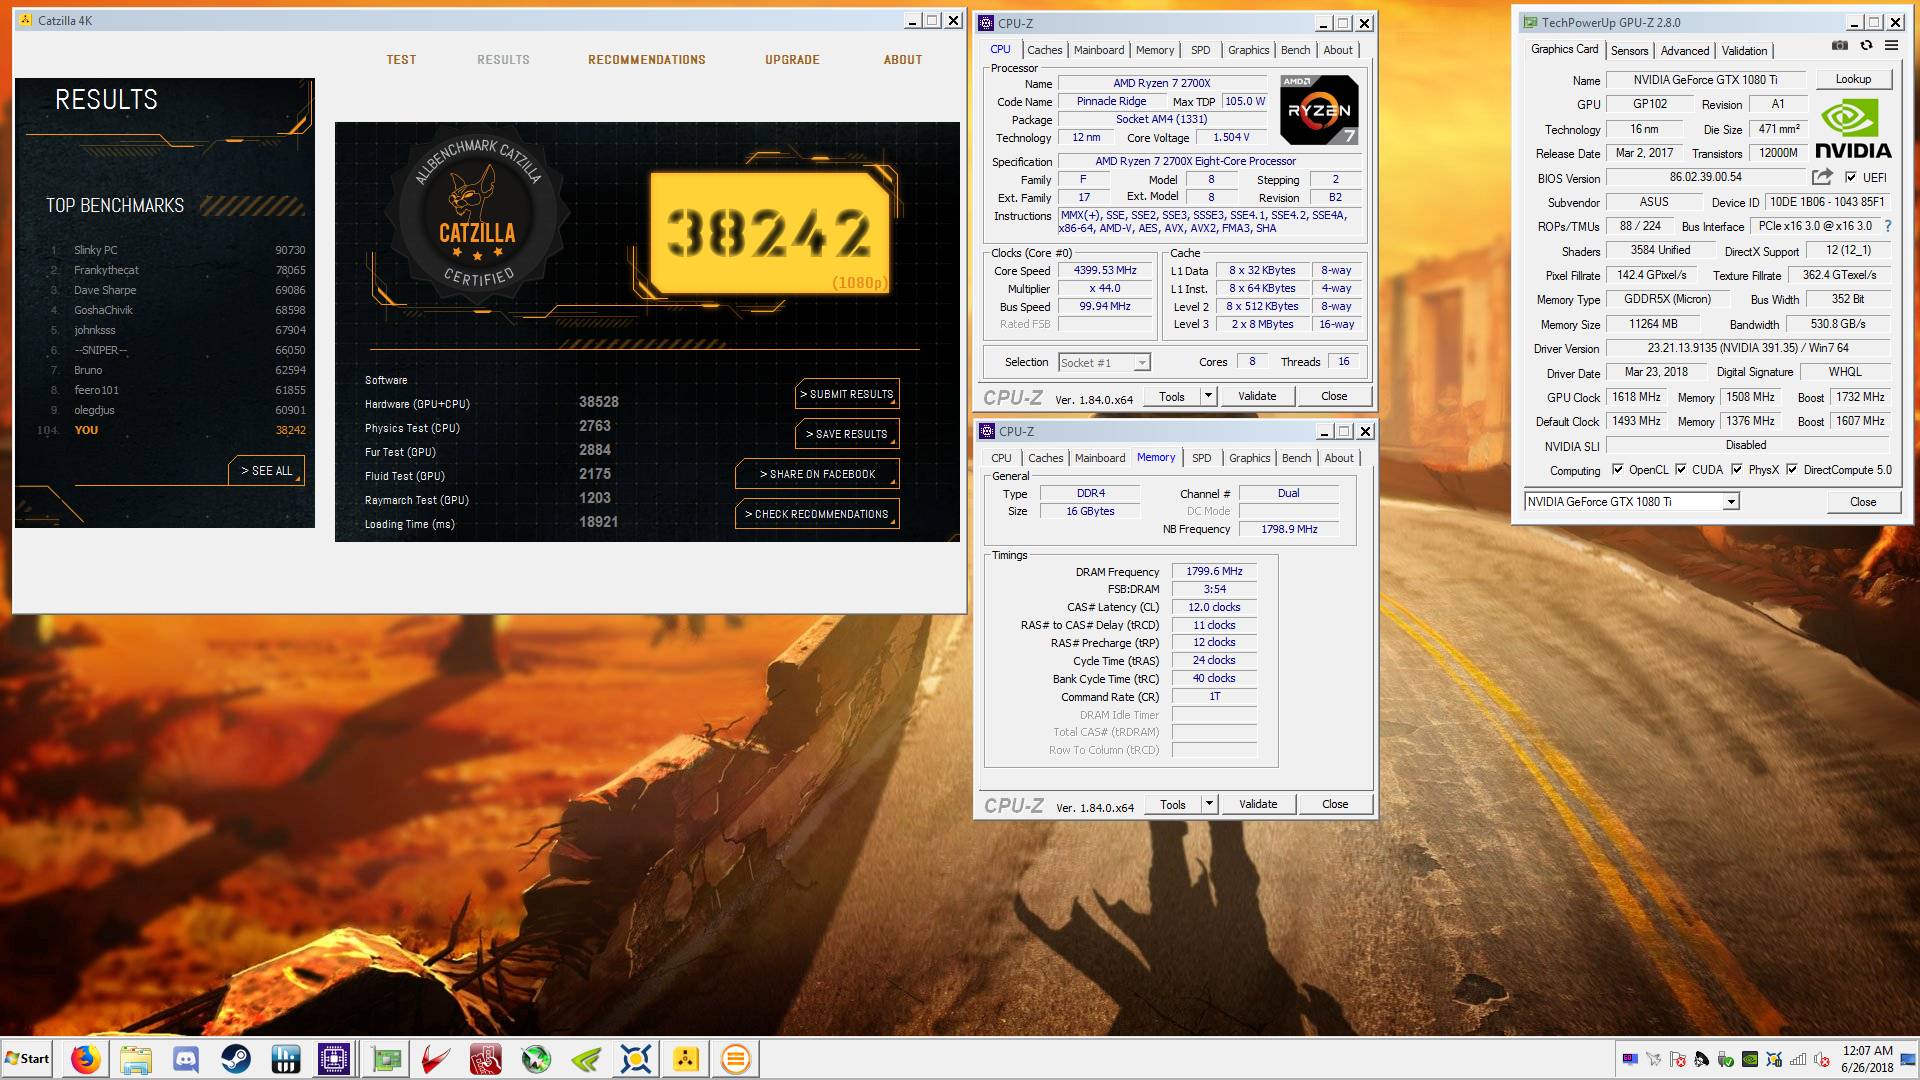Switch to the CPU-Z taskbar icon
The height and width of the screenshot is (1080, 1920).
(334, 1059)
